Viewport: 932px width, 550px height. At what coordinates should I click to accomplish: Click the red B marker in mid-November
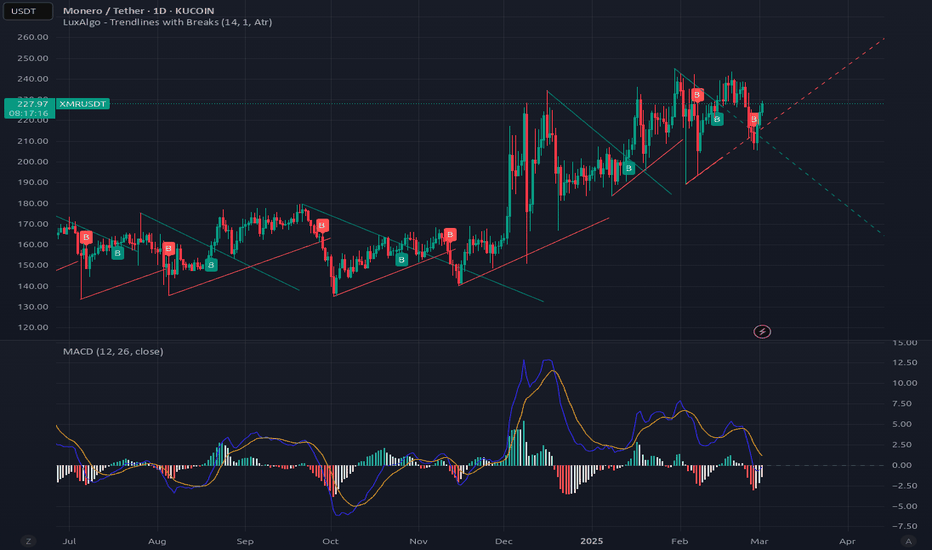[450, 234]
